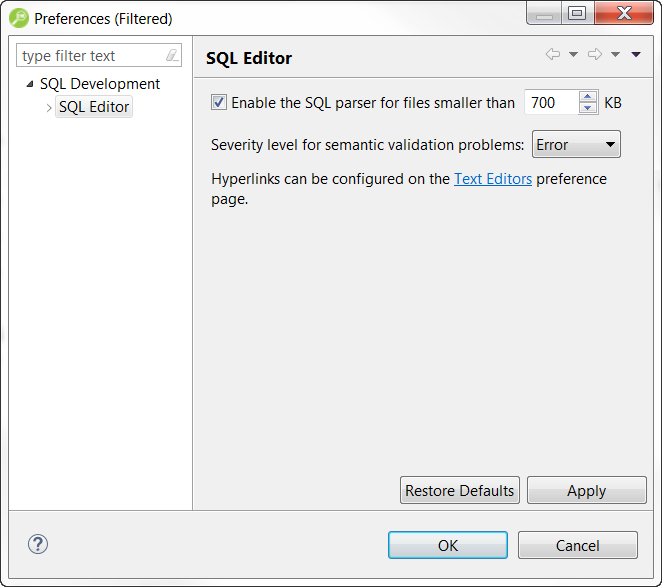Open the Text Editors preference link
Image resolution: width=662 pixels, height=587 pixels.
pos(493,179)
